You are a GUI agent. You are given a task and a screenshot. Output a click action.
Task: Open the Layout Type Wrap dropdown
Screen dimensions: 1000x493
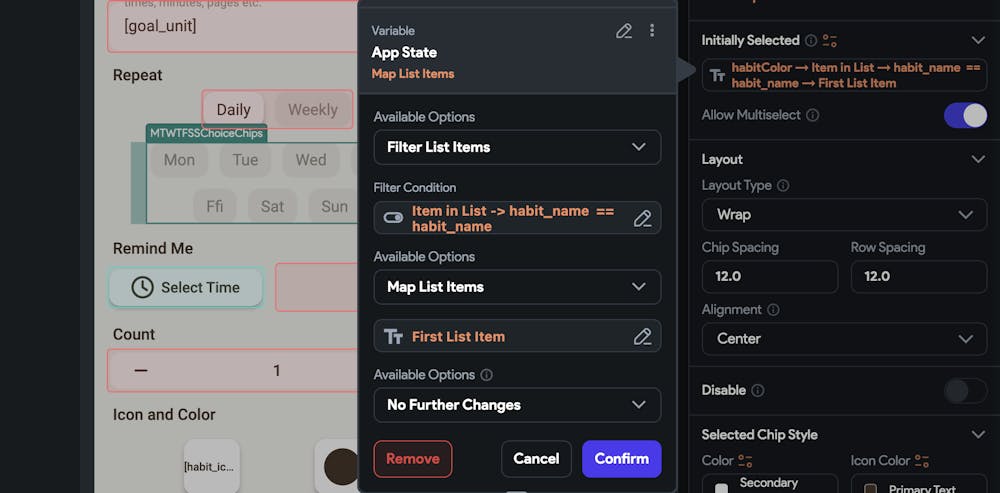pyautogui.click(x=844, y=215)
